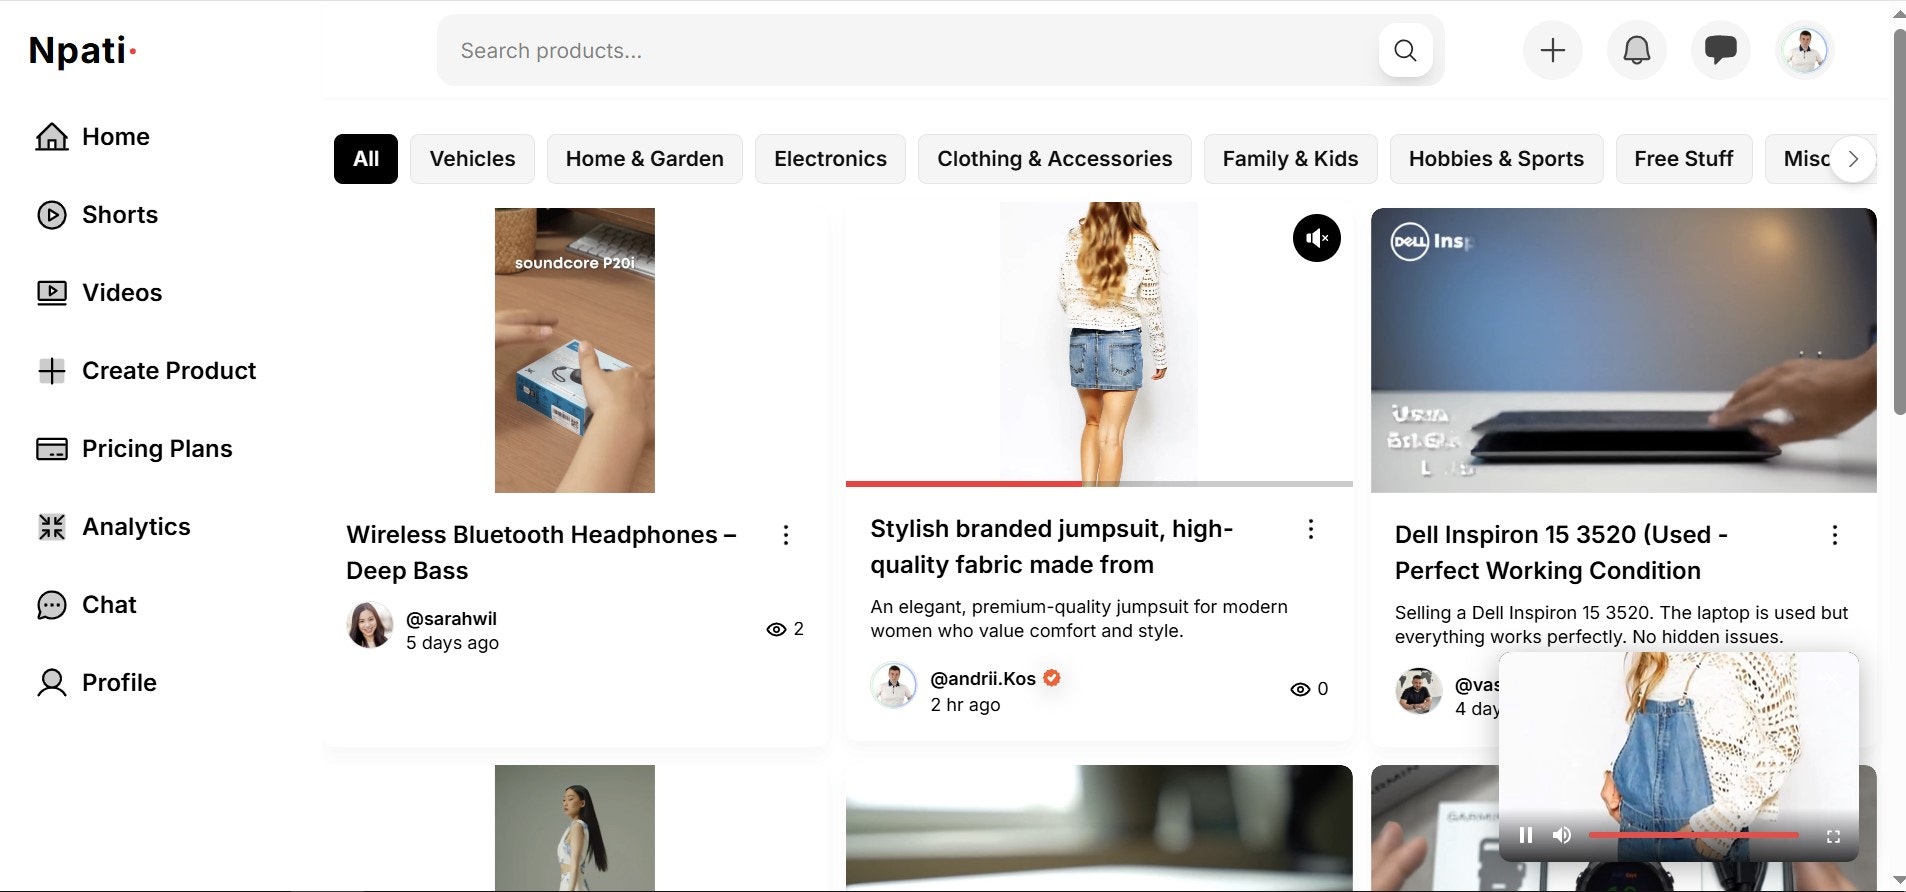This screenshot has height=892, width=1906.
Task: Open @andrii.Kos profile link
Action: point(983,679)
